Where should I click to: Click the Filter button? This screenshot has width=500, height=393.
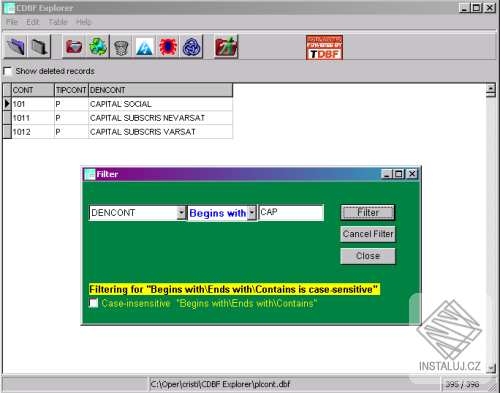(x=368, y=213)
